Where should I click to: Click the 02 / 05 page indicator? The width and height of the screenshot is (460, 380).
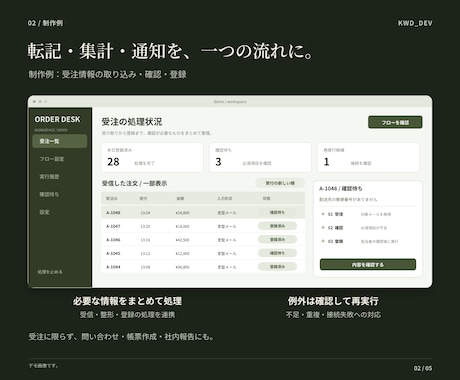tap(423, 368)
